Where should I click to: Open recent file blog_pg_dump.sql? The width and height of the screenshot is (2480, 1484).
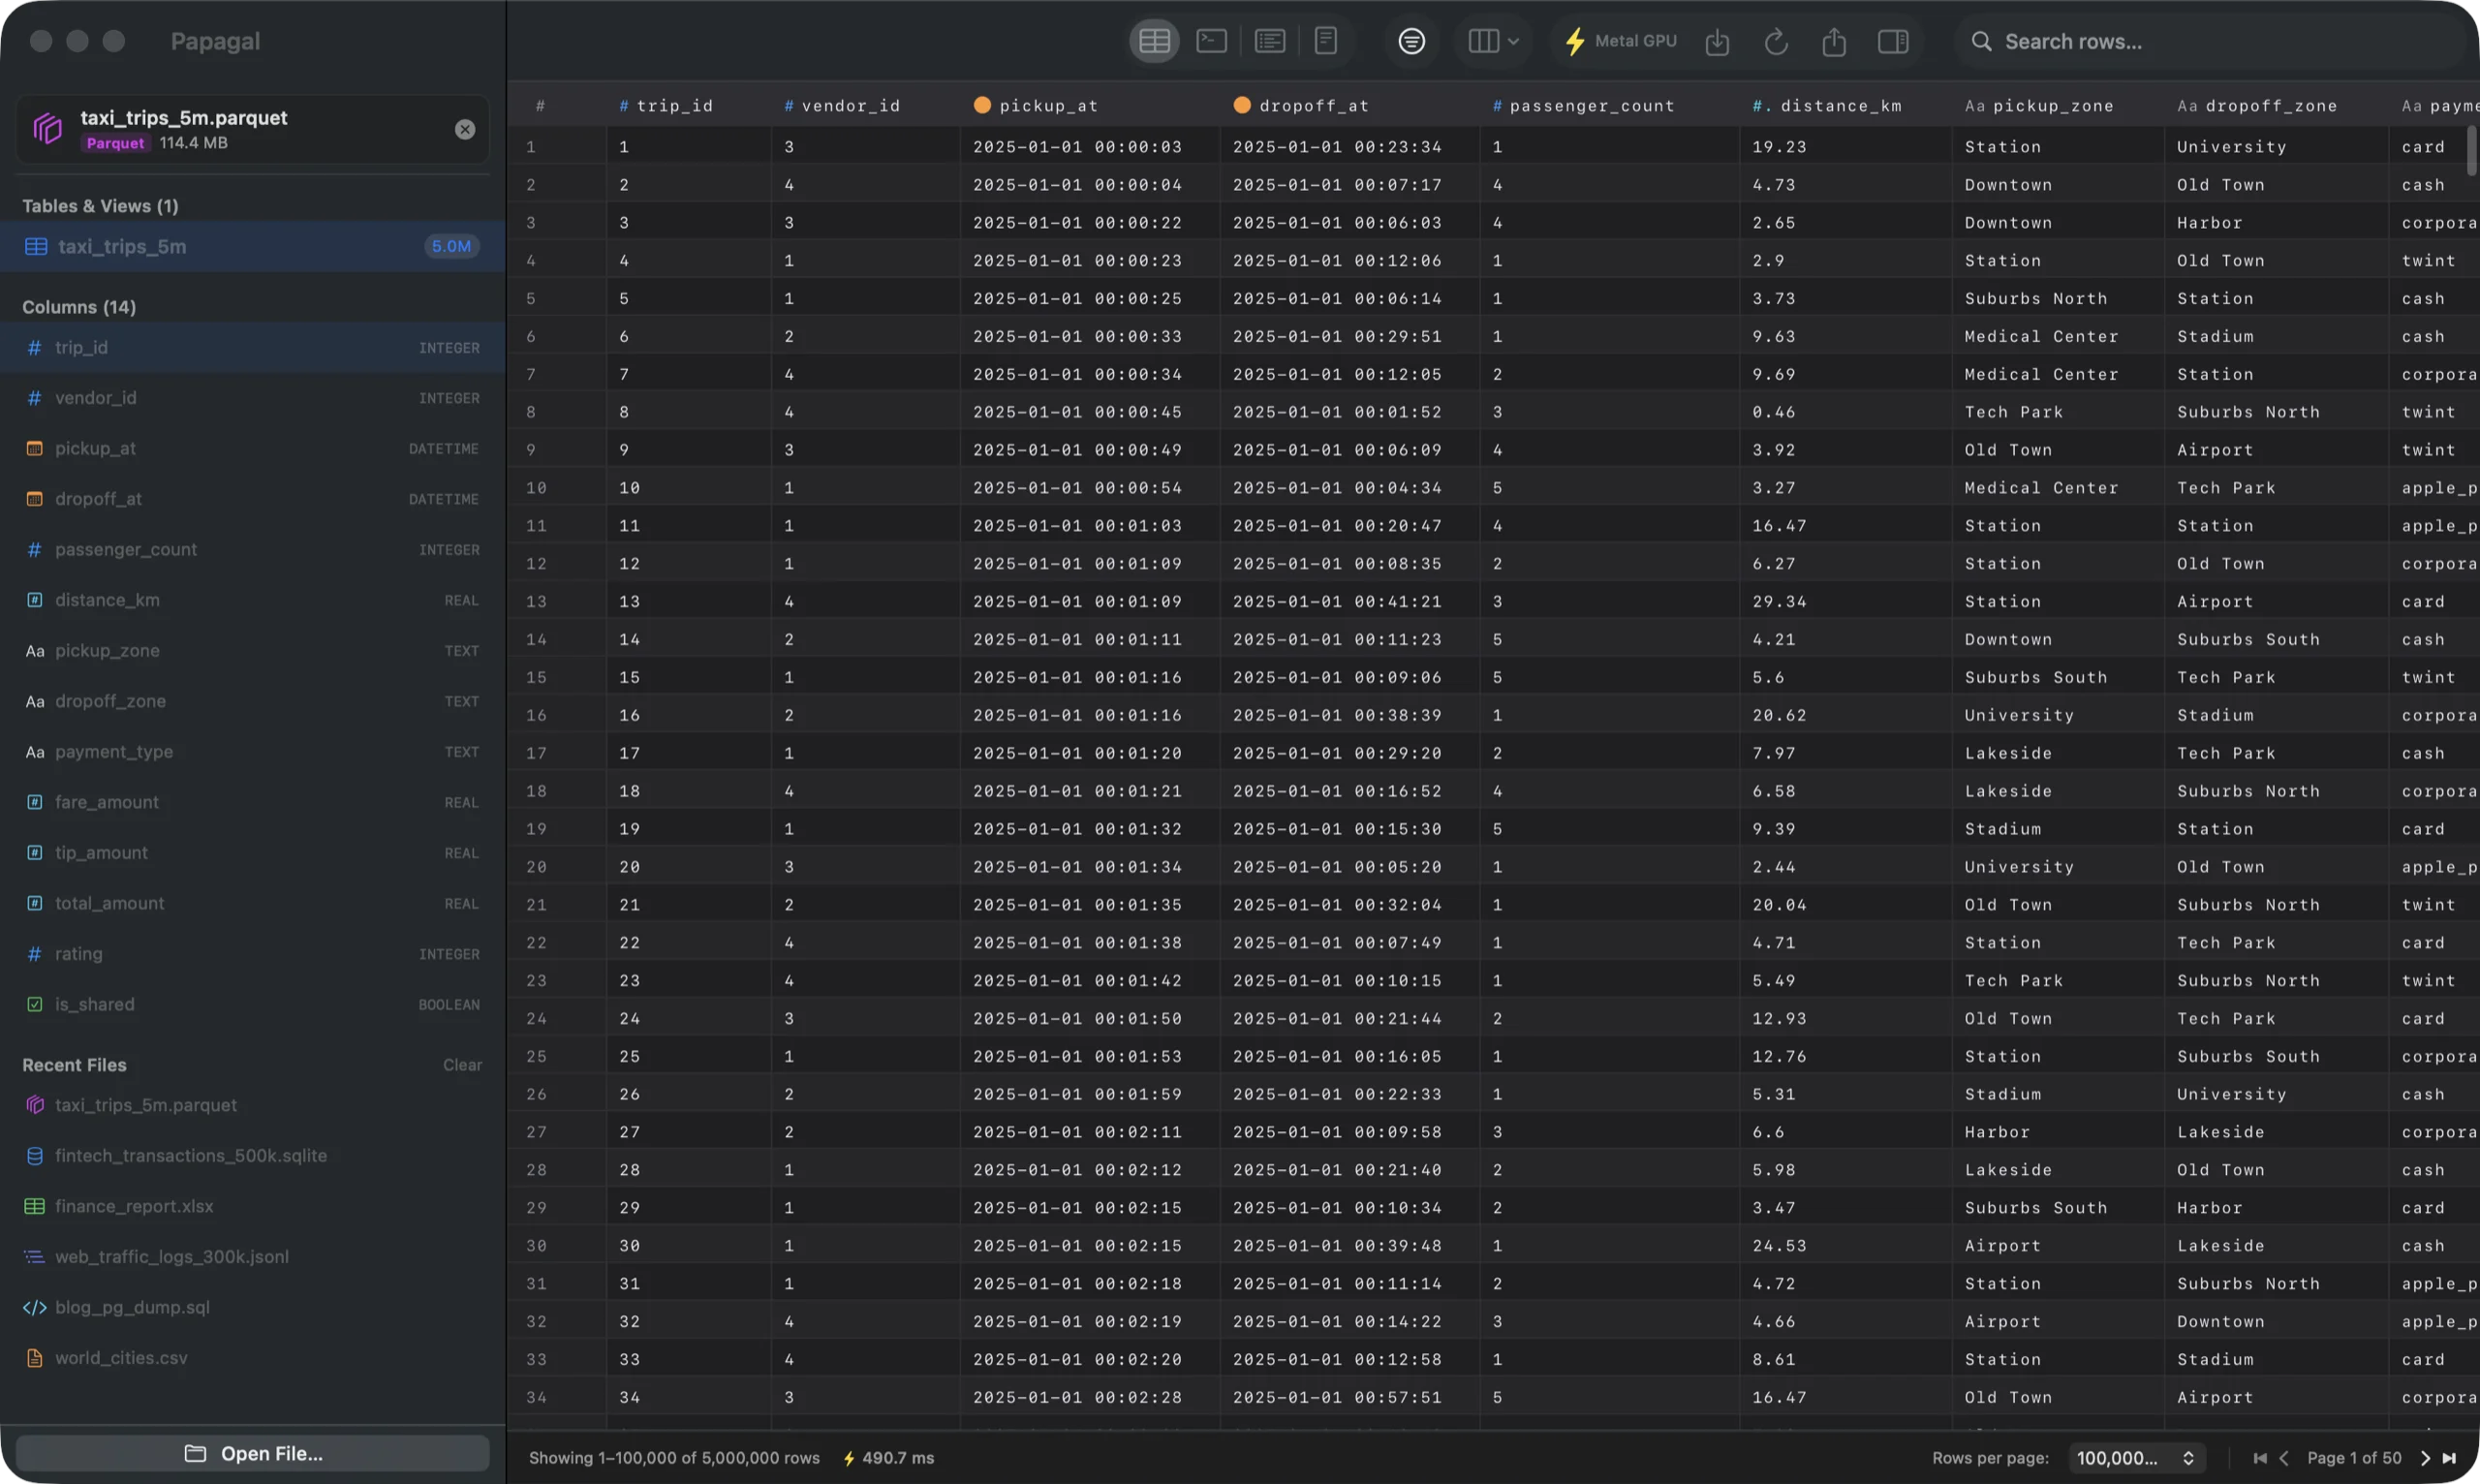point(252,1307)
